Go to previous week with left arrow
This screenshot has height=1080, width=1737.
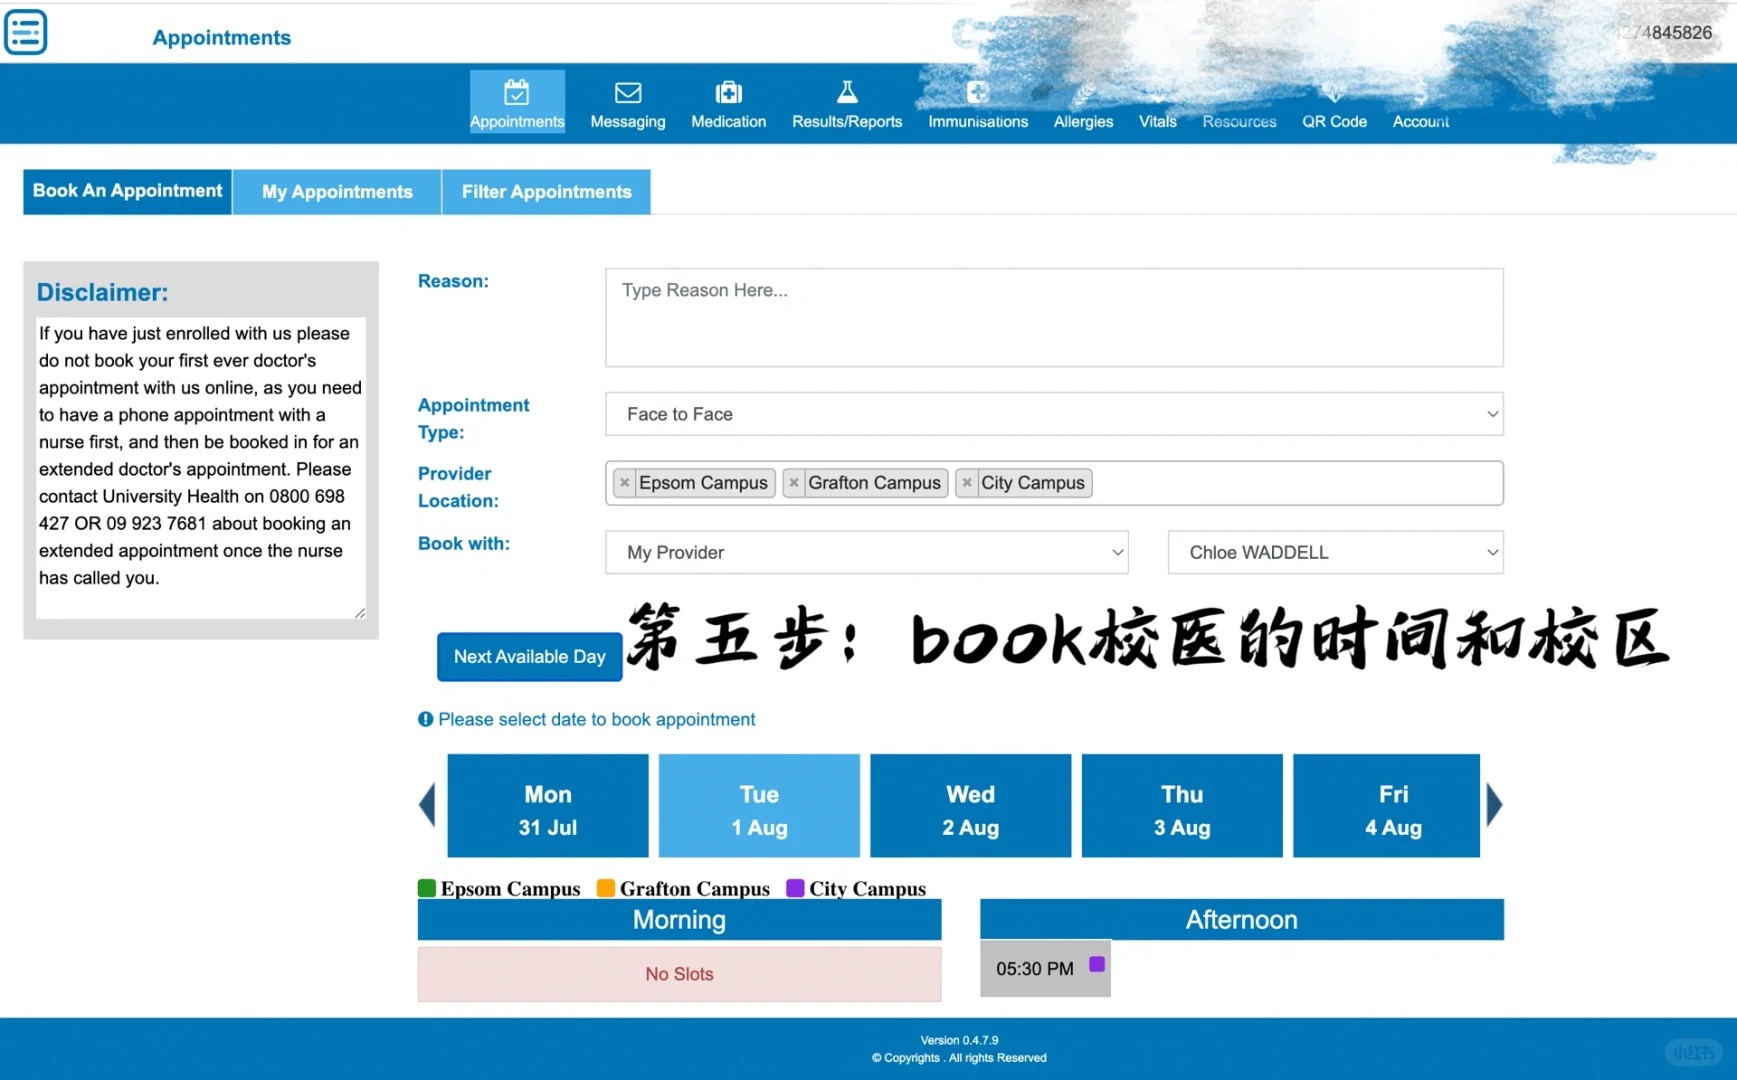427,805
